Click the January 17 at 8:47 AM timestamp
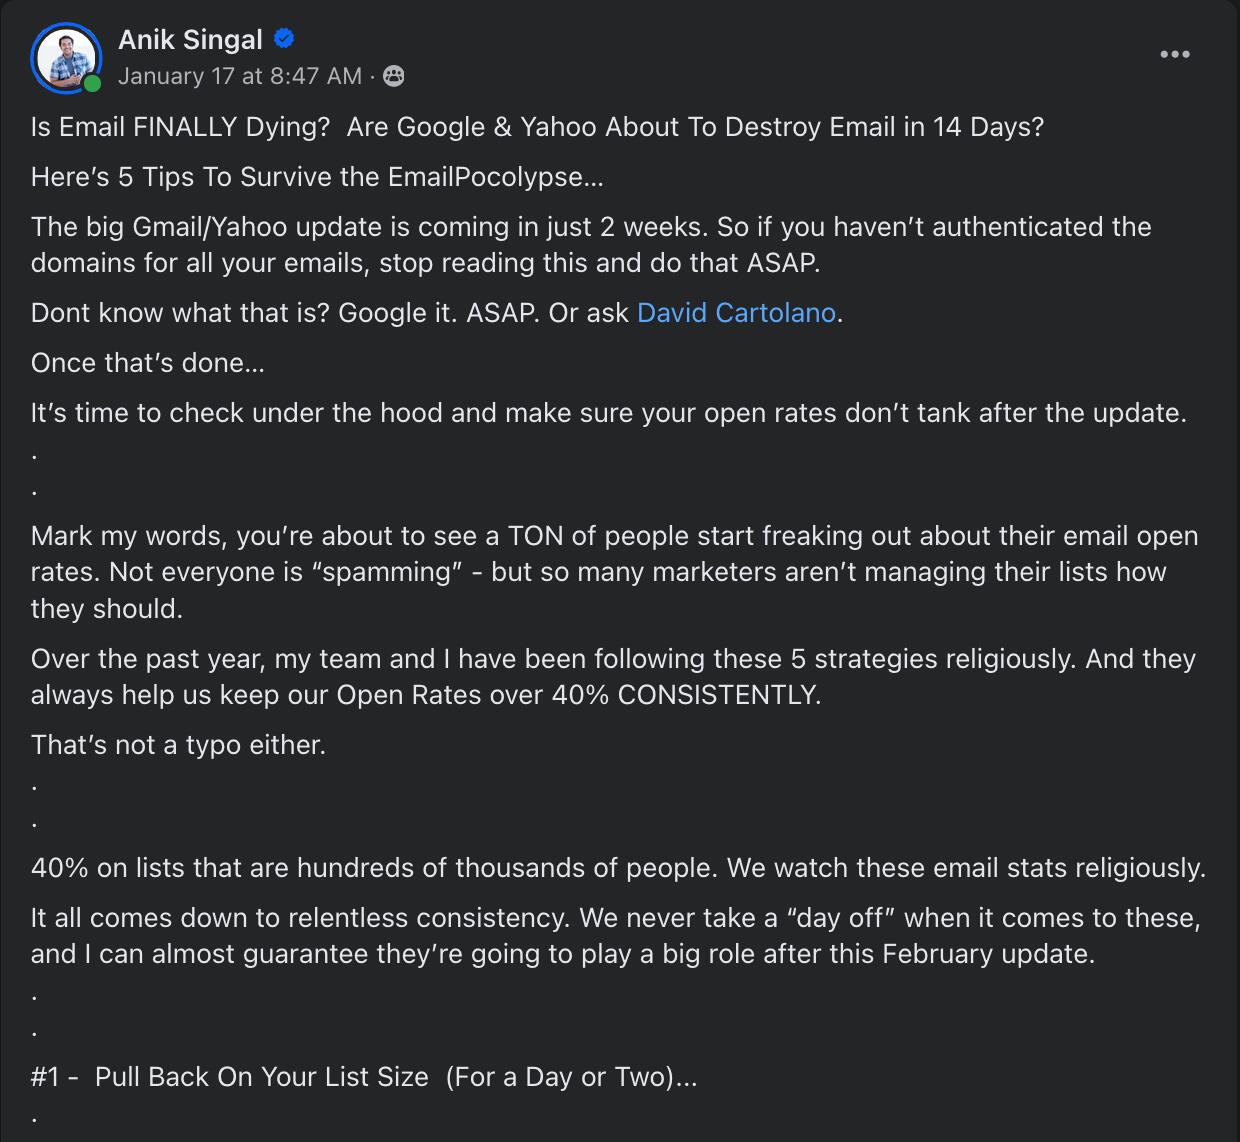Viewport: 1240px width, 1142px height. point(240,76)
